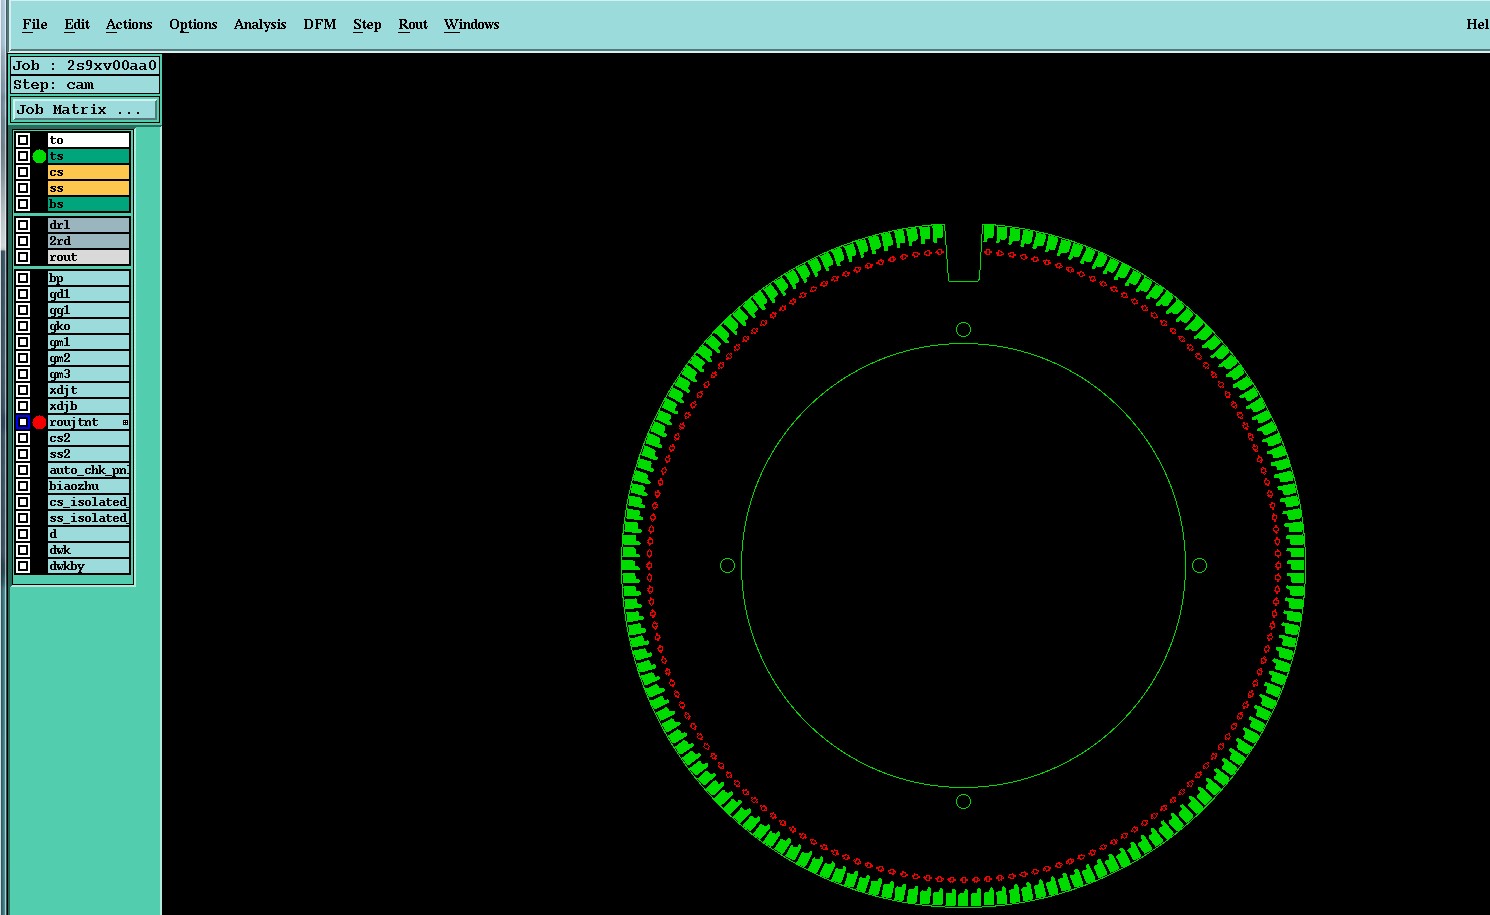
Task: Toggle the checkbox for layer drl
Action: (x=23, y=225)
